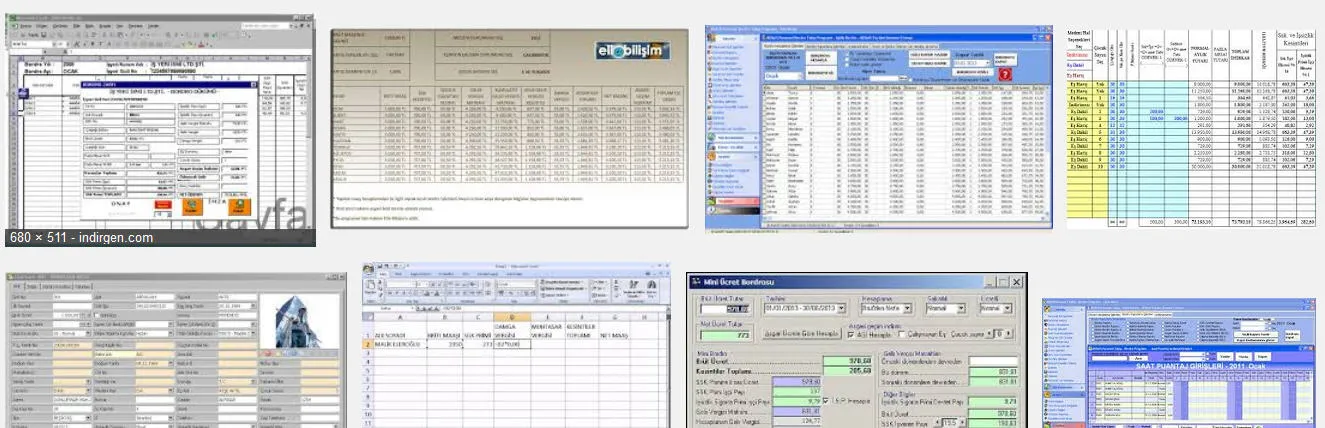The image size is (1325, 428).
Task: Open the Saat Puantaj Girişleri thumbnail
Action: click(x=1183, y=362)
